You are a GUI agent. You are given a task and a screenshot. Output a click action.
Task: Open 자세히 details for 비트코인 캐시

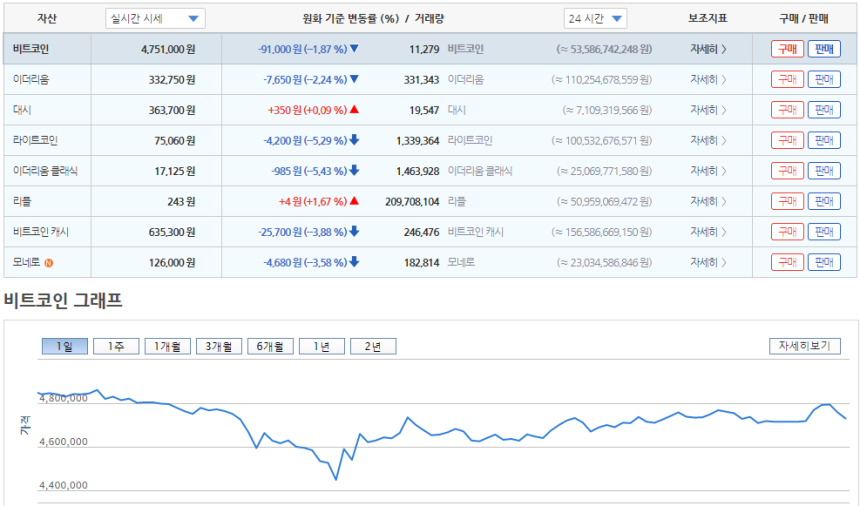[x=708, y=232]
